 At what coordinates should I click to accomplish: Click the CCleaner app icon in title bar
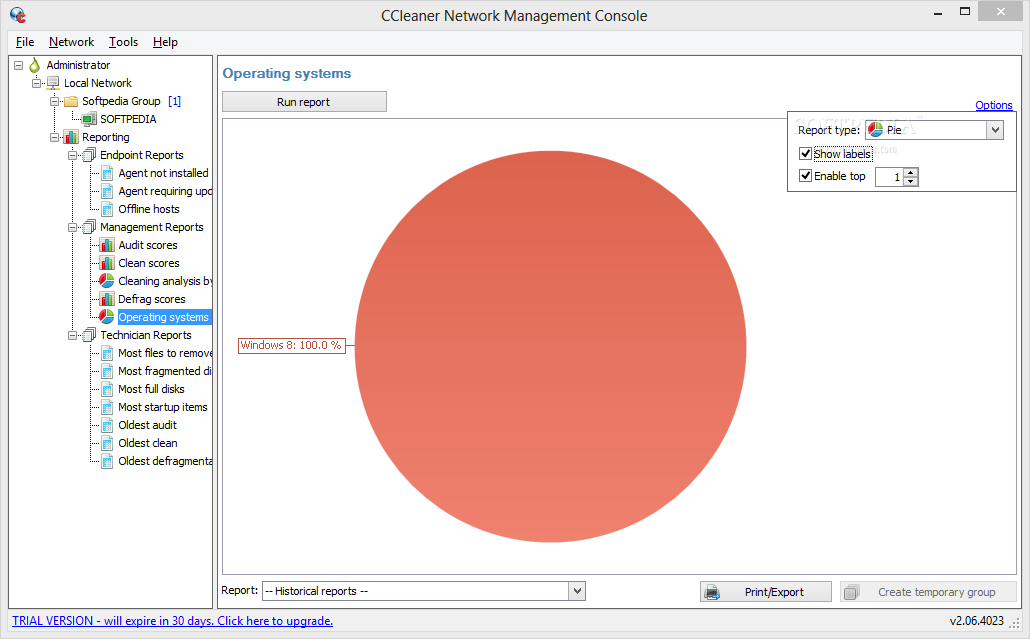[x=18, y=14]
